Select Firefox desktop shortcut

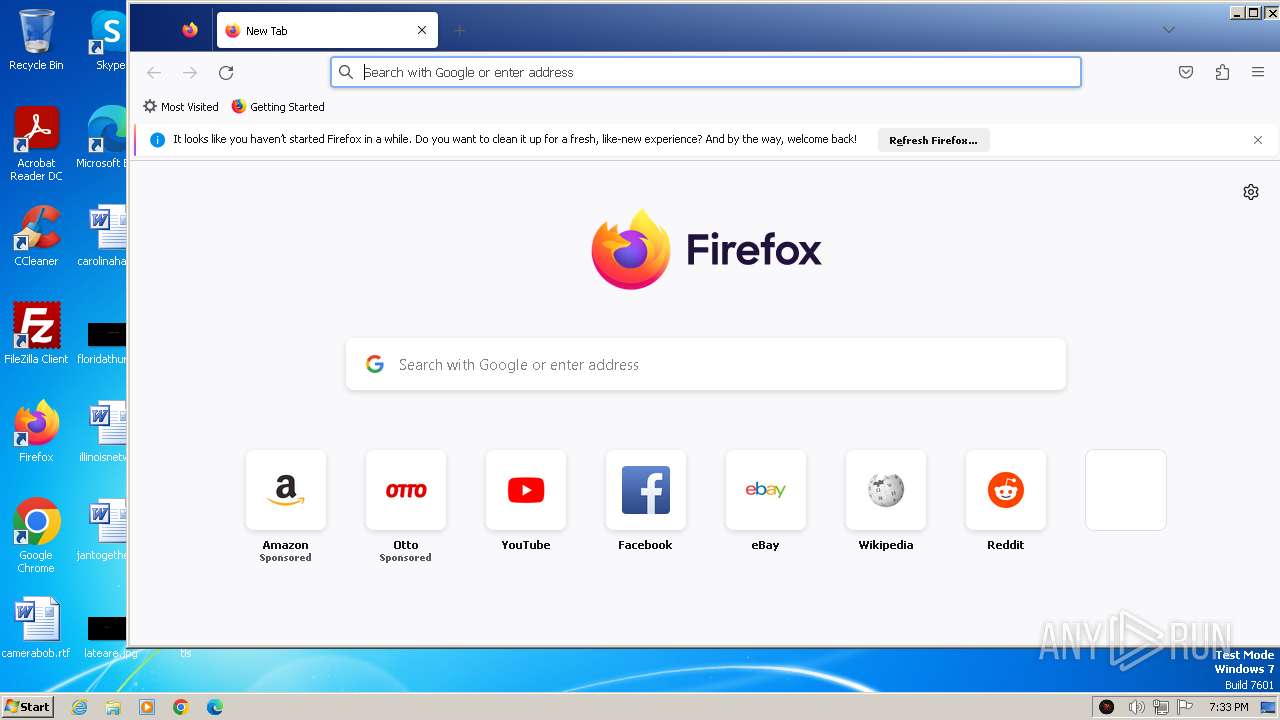click(x=36, y=431)
